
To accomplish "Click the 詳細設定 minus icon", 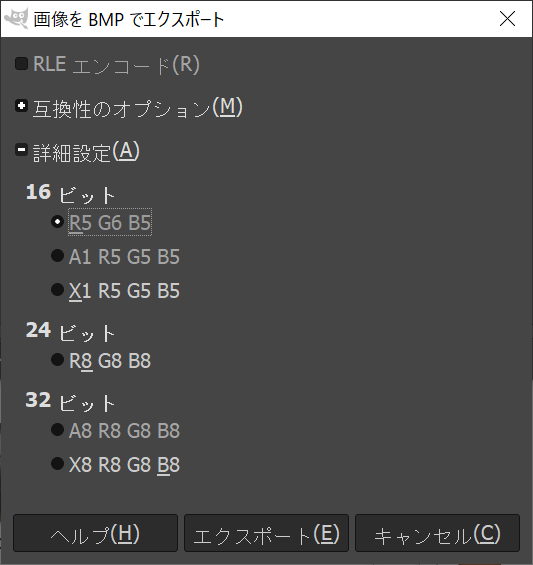I will pyautogui.click(x=21, y=150).
